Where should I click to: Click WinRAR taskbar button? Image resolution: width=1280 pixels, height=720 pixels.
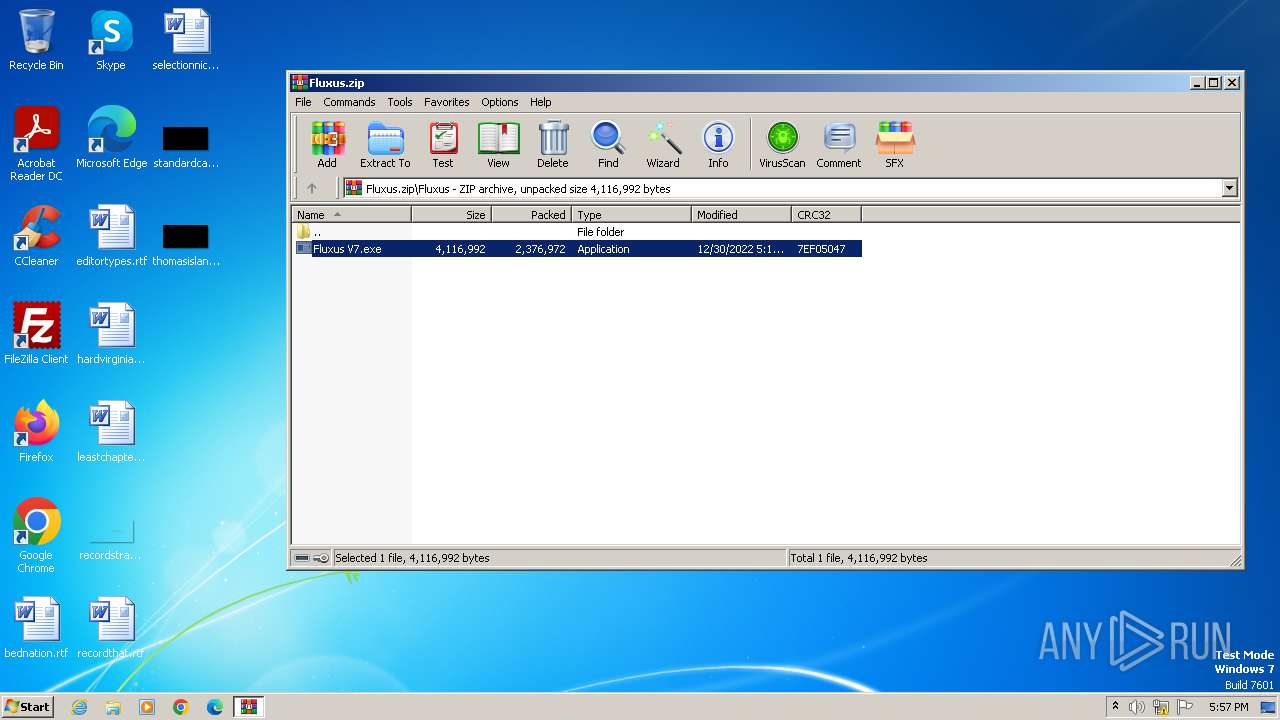[x=248, y=707]
